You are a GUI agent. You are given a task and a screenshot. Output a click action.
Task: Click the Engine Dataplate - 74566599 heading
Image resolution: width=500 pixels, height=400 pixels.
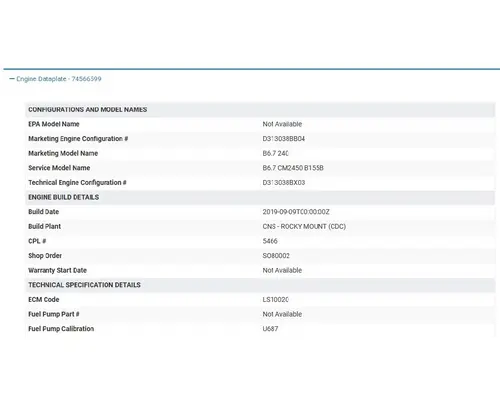[x=59, y=79]
